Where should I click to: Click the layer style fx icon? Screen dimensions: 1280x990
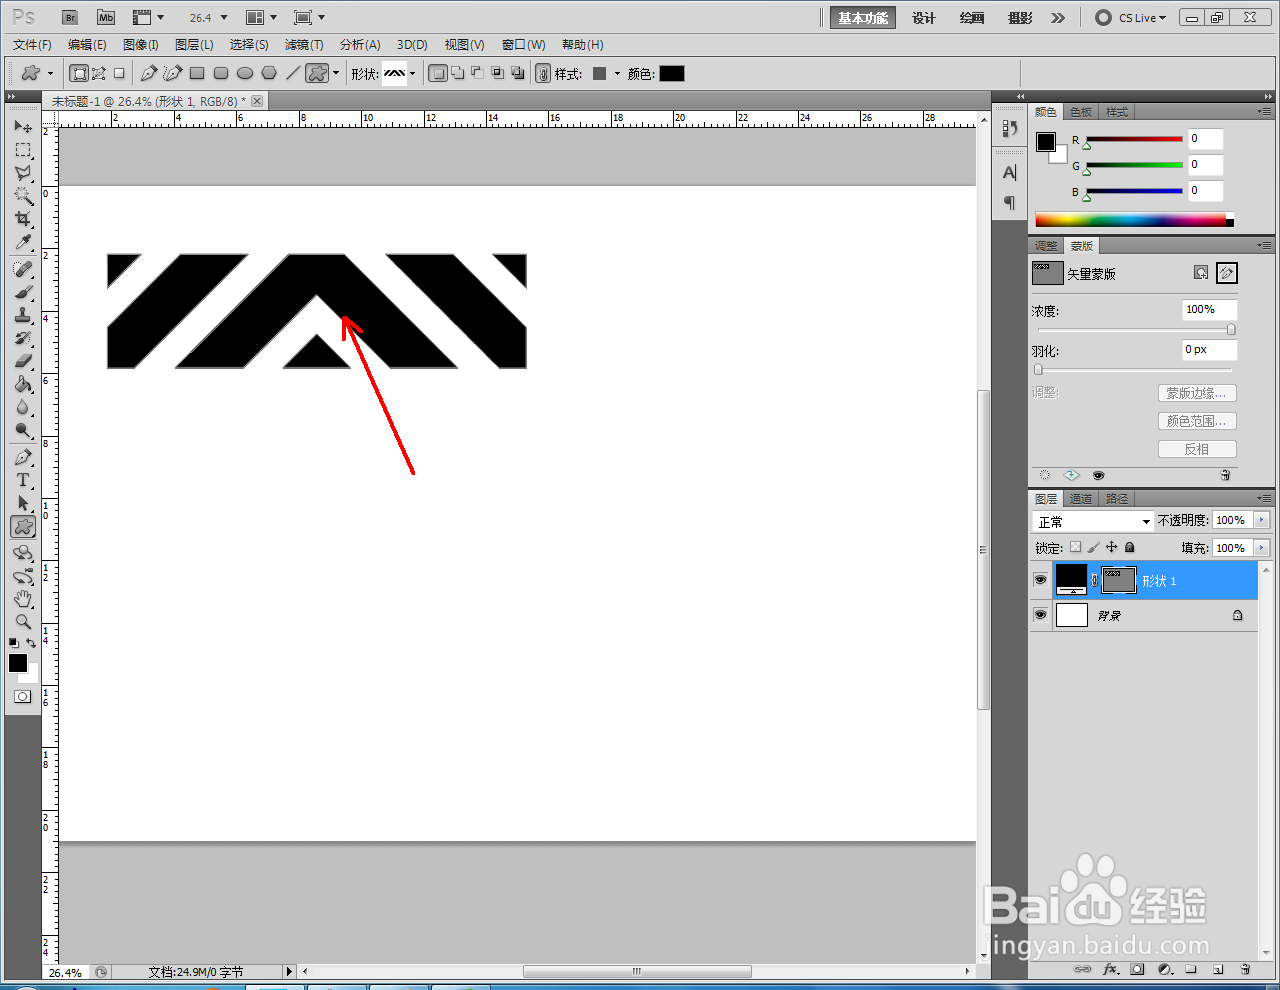pyautogui.click(x=1110, y=969)
